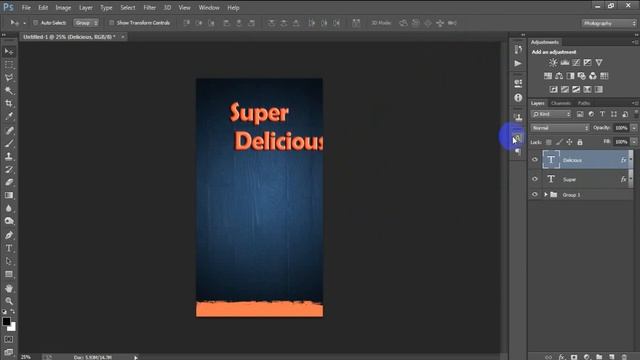
Task: Select the History Brush tool
Action: click(x=9, y=169)
